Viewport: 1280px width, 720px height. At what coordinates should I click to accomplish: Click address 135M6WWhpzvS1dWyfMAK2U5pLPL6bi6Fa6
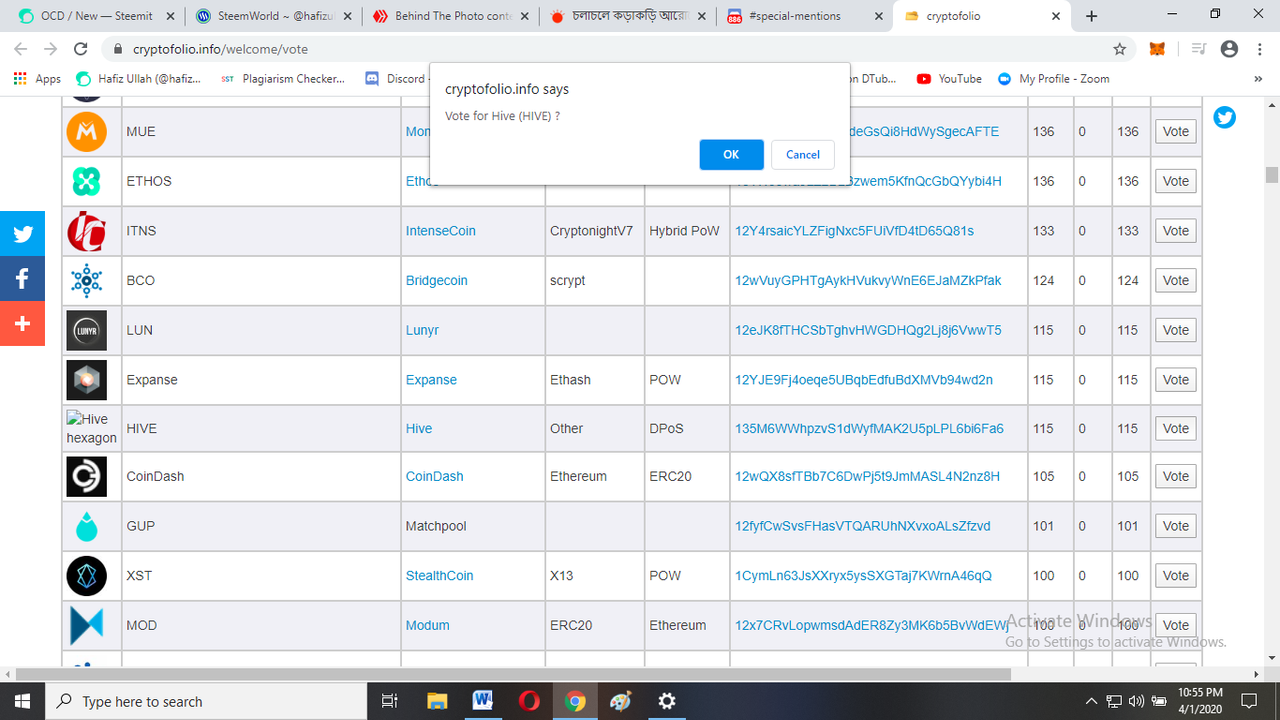869,429
